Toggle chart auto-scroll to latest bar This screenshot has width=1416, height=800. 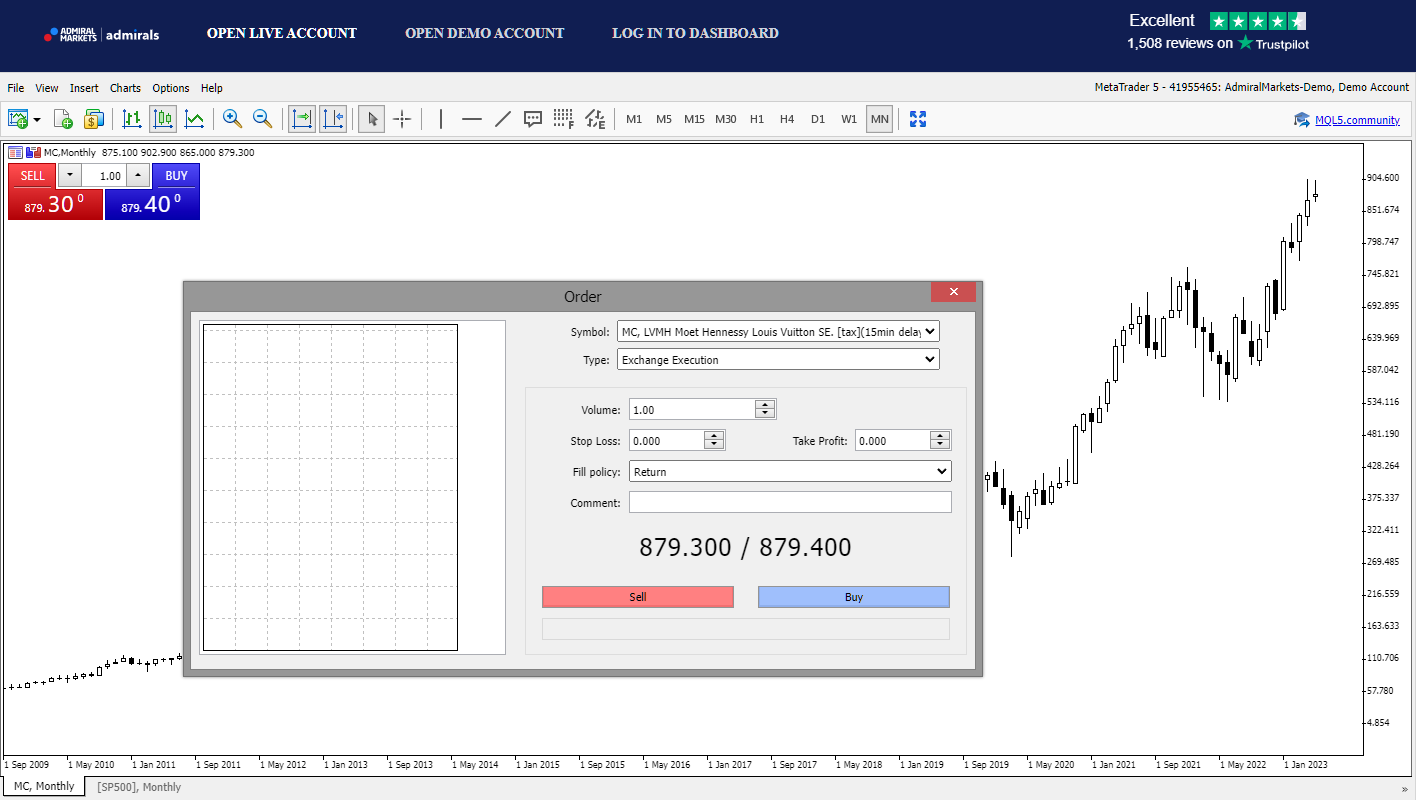click(301, 119)
